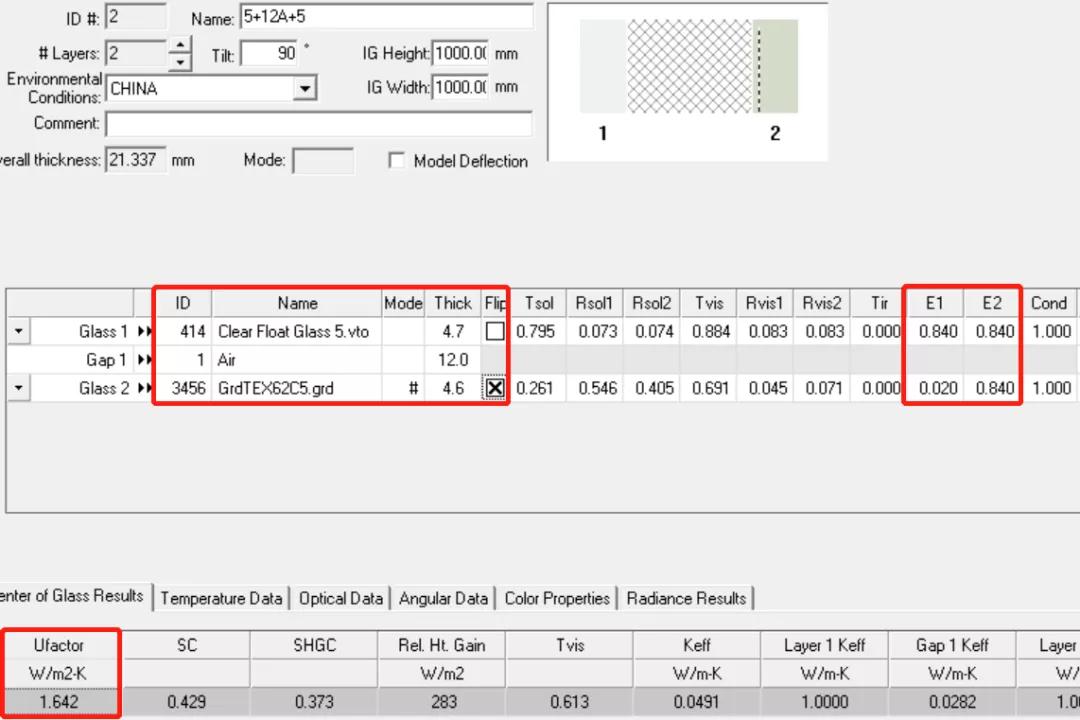The image size is (1080, 720).
Task: Click the glazing system preview diagram
Action: (688, 82)
